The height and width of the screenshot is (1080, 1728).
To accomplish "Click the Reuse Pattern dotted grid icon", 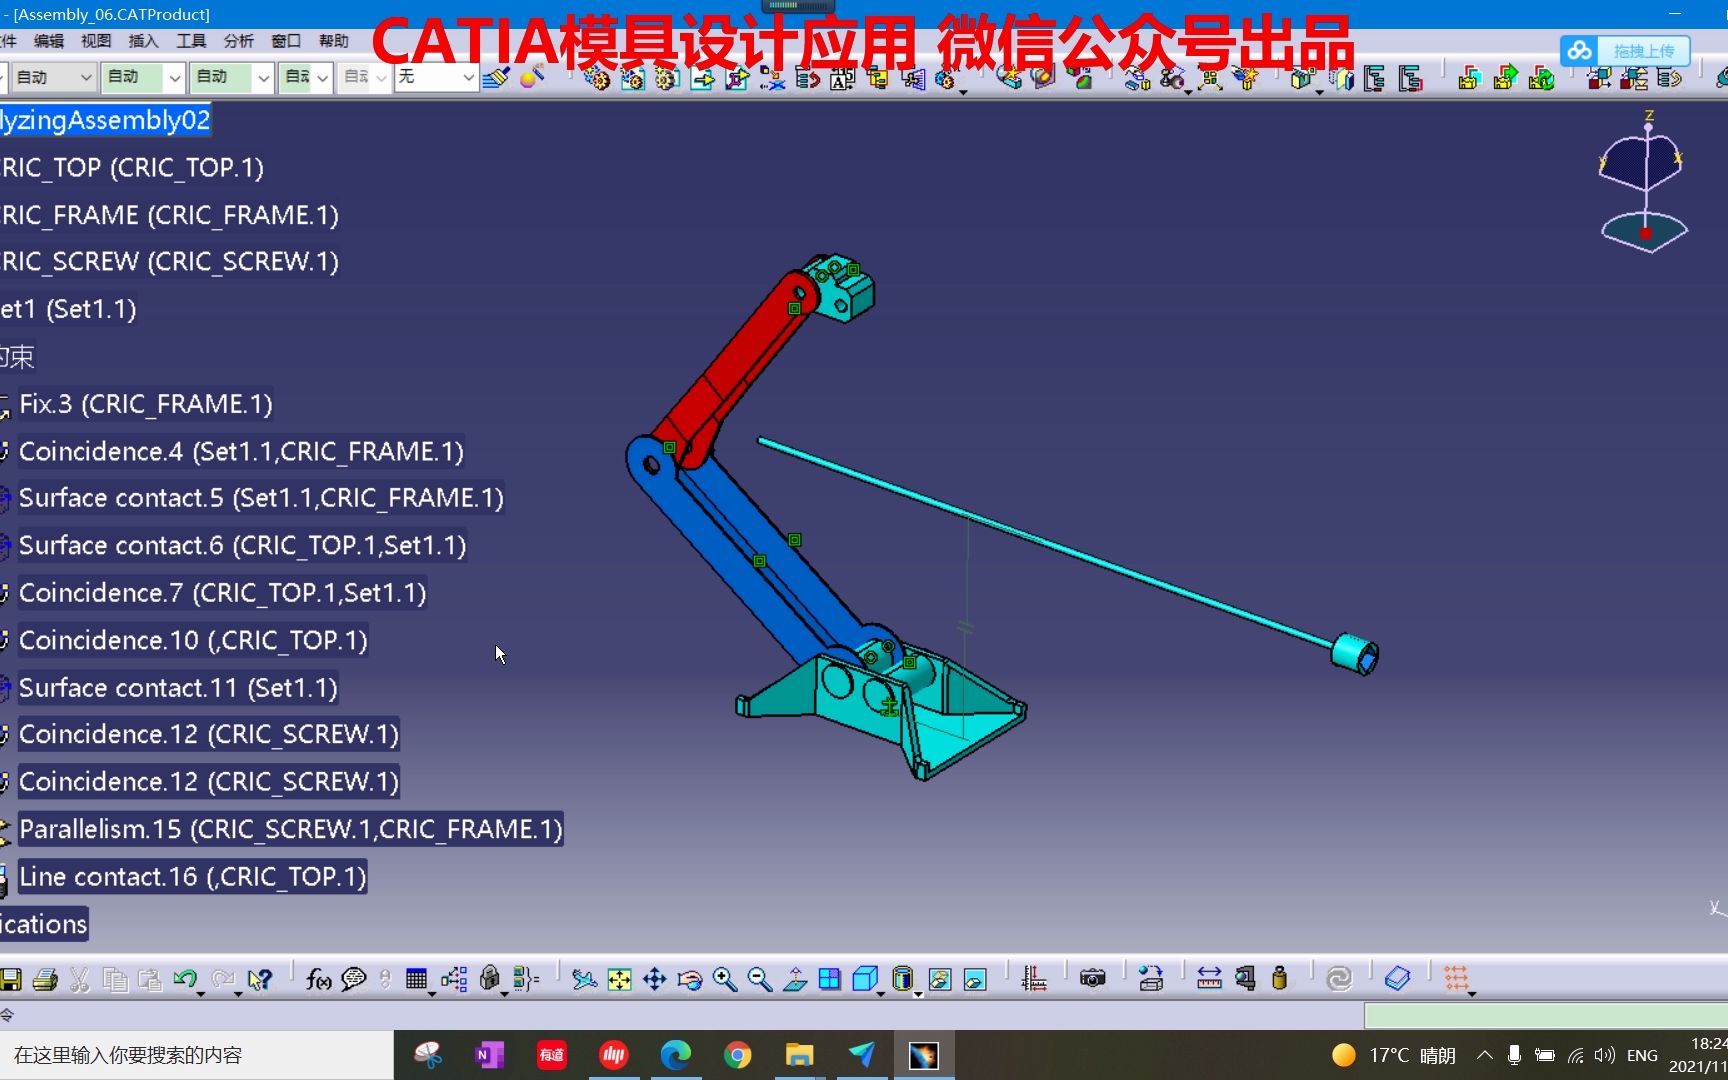I will (x=1456, y=979).
